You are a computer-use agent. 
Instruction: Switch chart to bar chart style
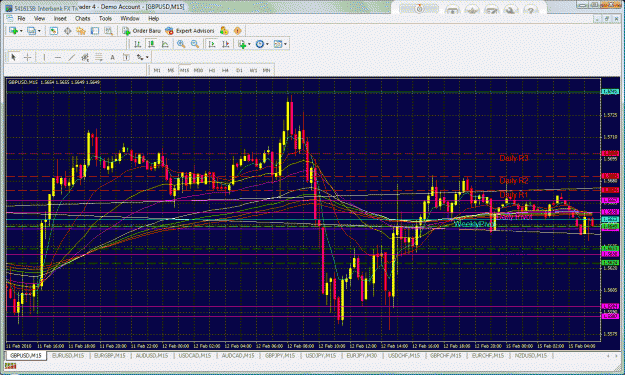138,44
